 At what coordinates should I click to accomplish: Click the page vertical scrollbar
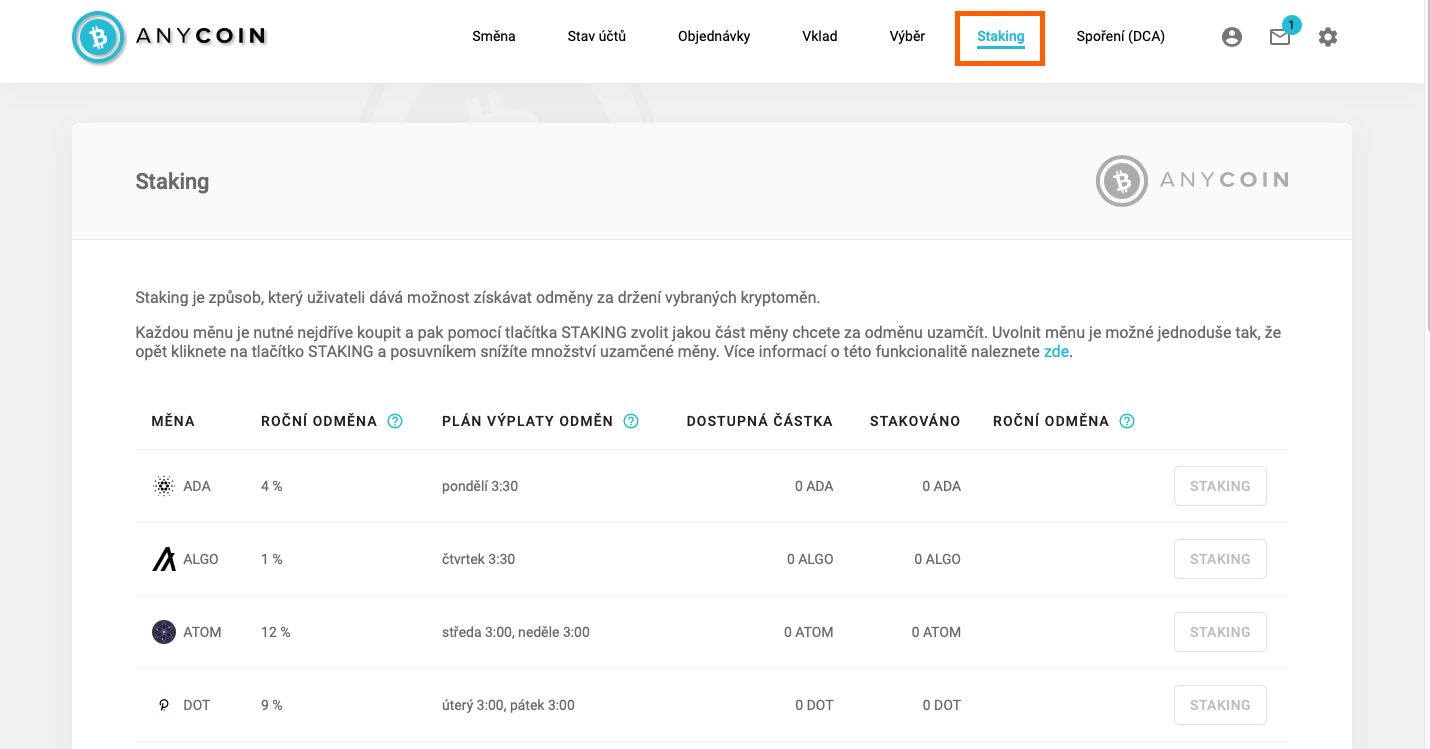tap(1425, 165)
